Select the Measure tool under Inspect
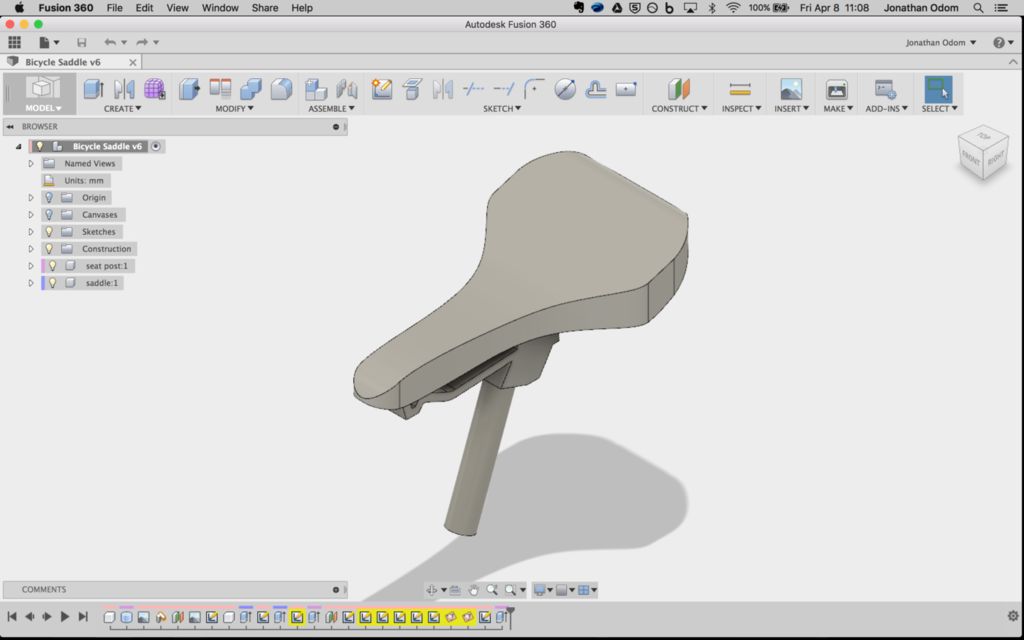This screenshot has width=1024, height=640. click(x=740, y=89)
